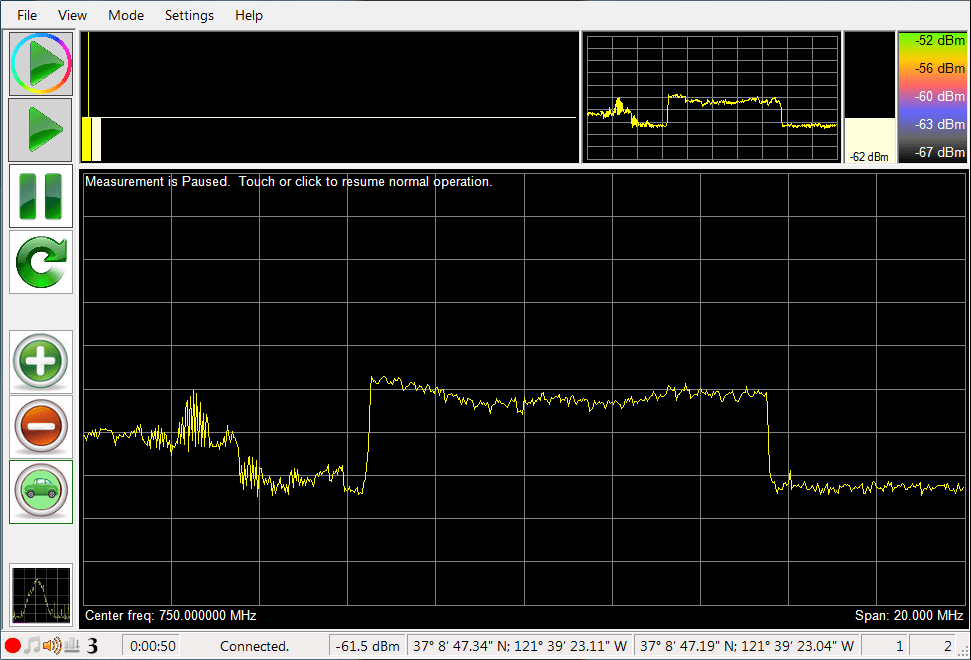Pause the measurement with the pause icon
The image size is (971, 660).
point(40,196)
